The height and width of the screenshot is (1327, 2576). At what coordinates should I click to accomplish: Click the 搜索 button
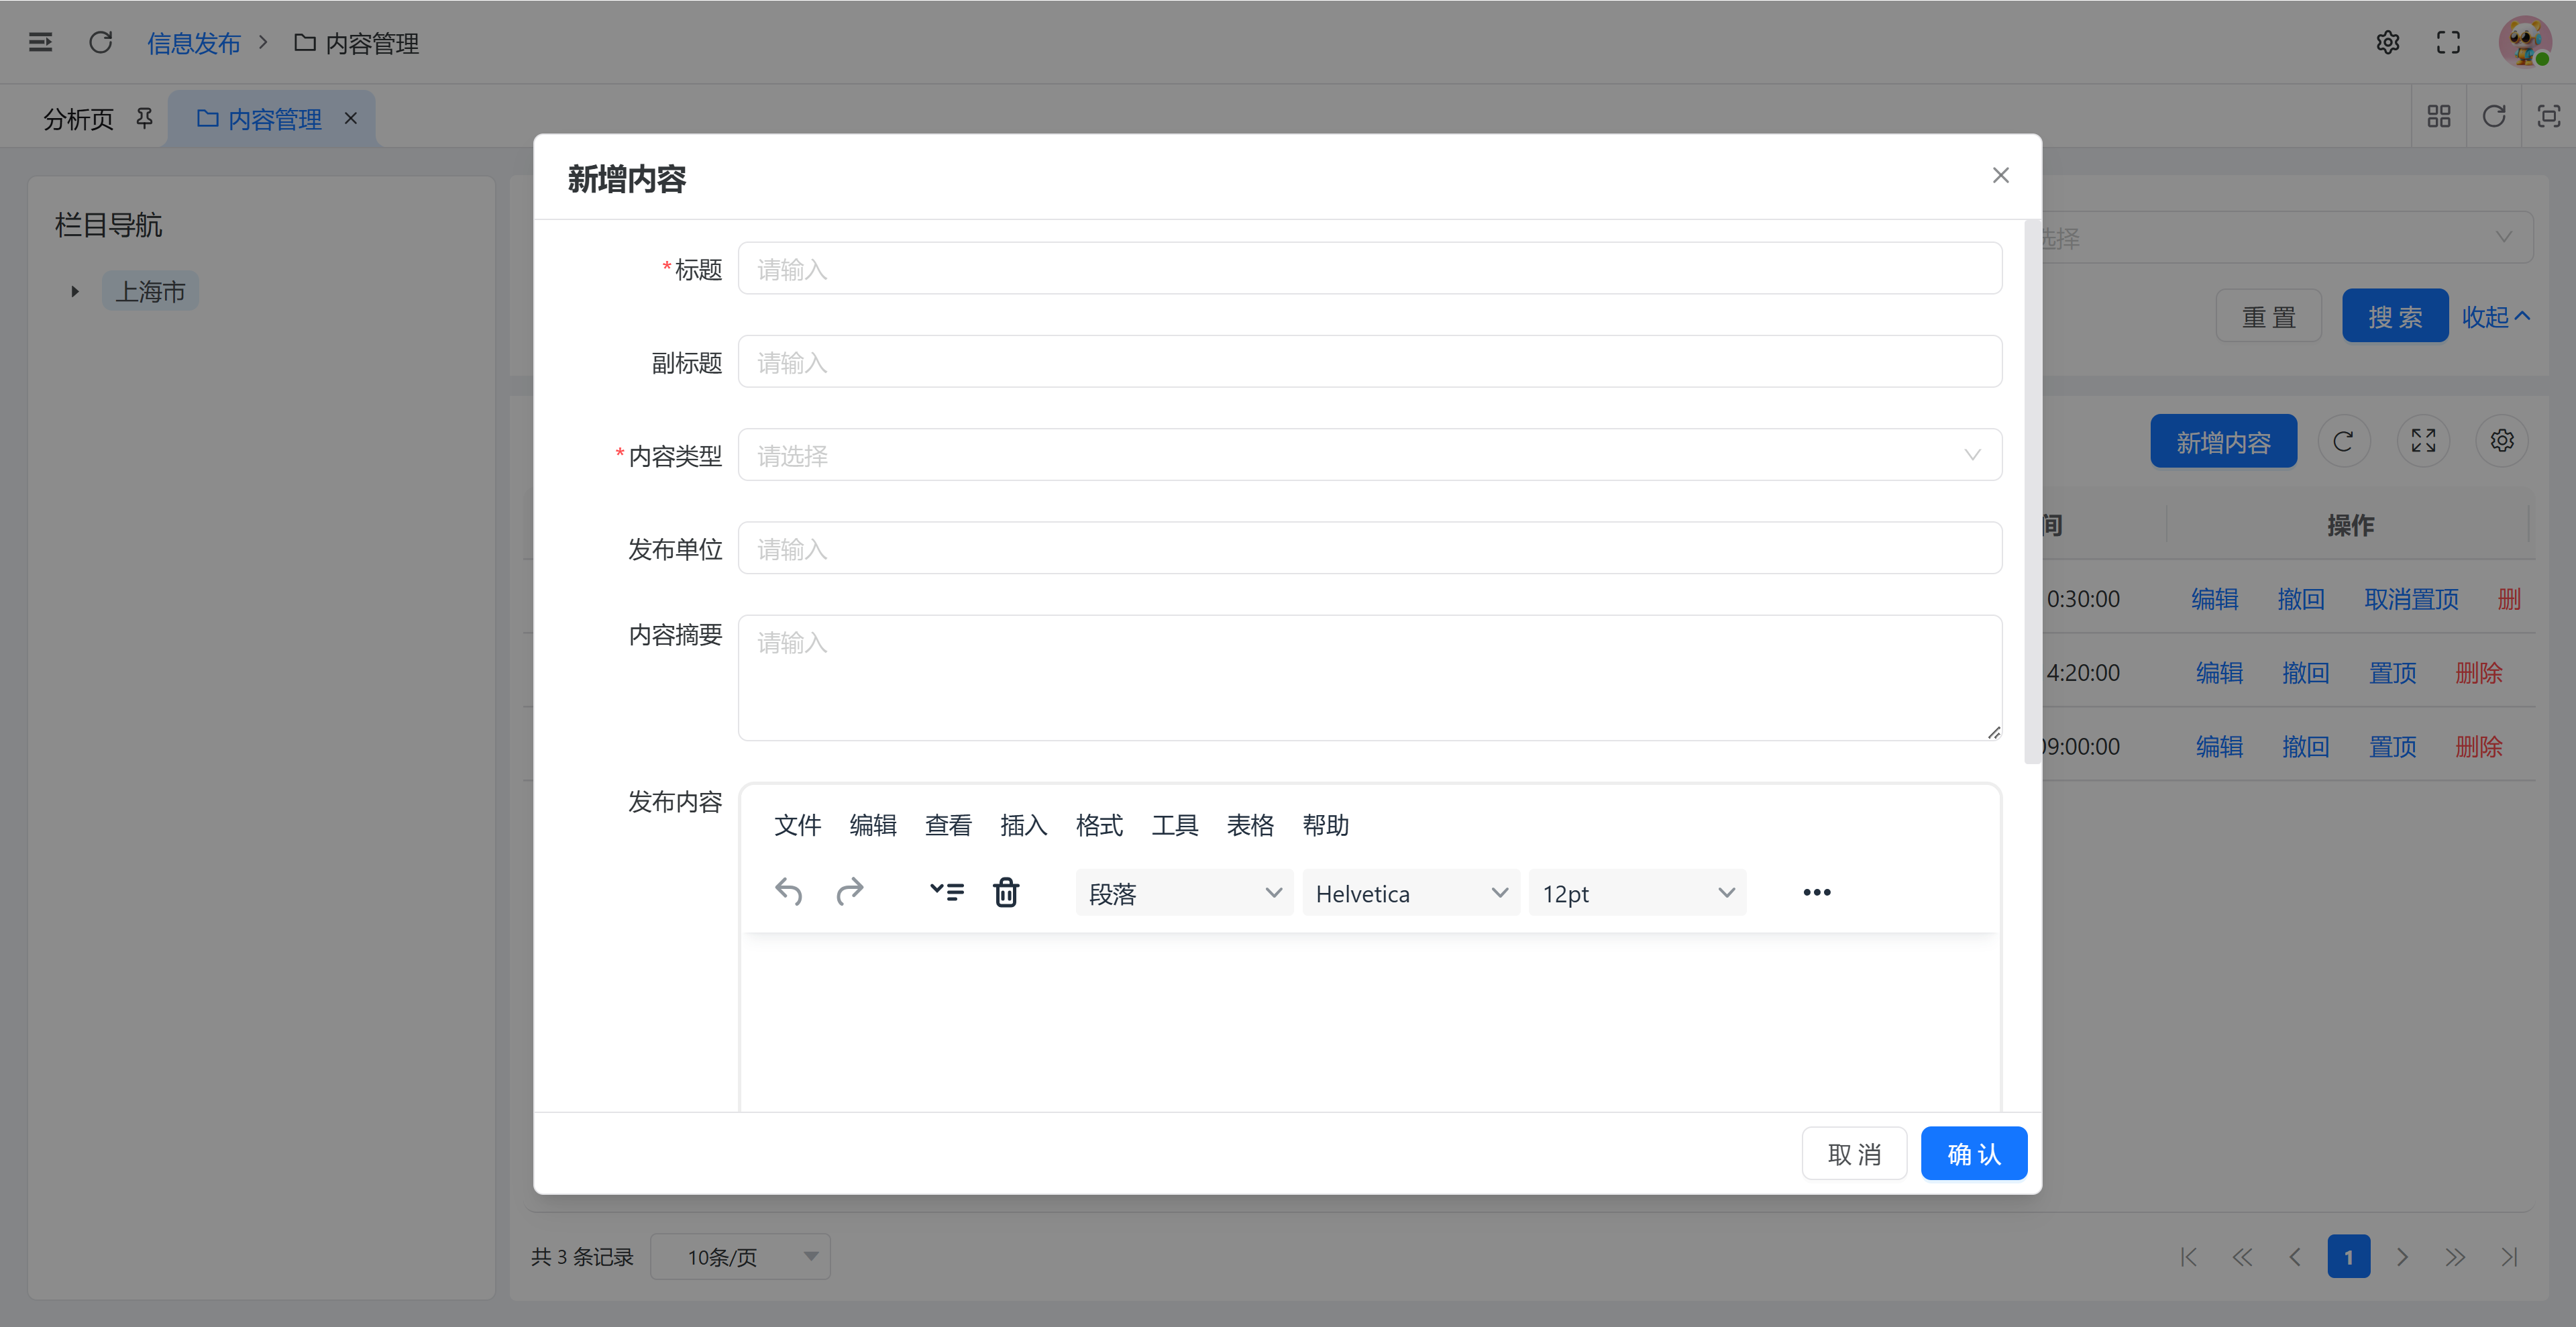(2395, 316)
